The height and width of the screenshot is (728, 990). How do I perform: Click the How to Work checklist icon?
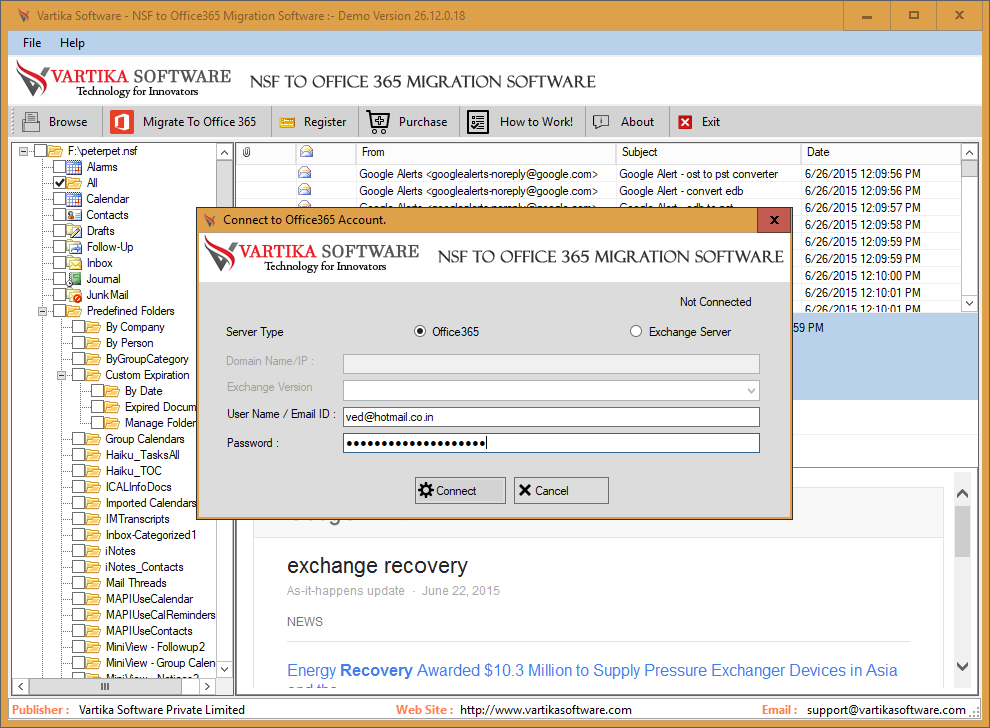tap(478, 122)
